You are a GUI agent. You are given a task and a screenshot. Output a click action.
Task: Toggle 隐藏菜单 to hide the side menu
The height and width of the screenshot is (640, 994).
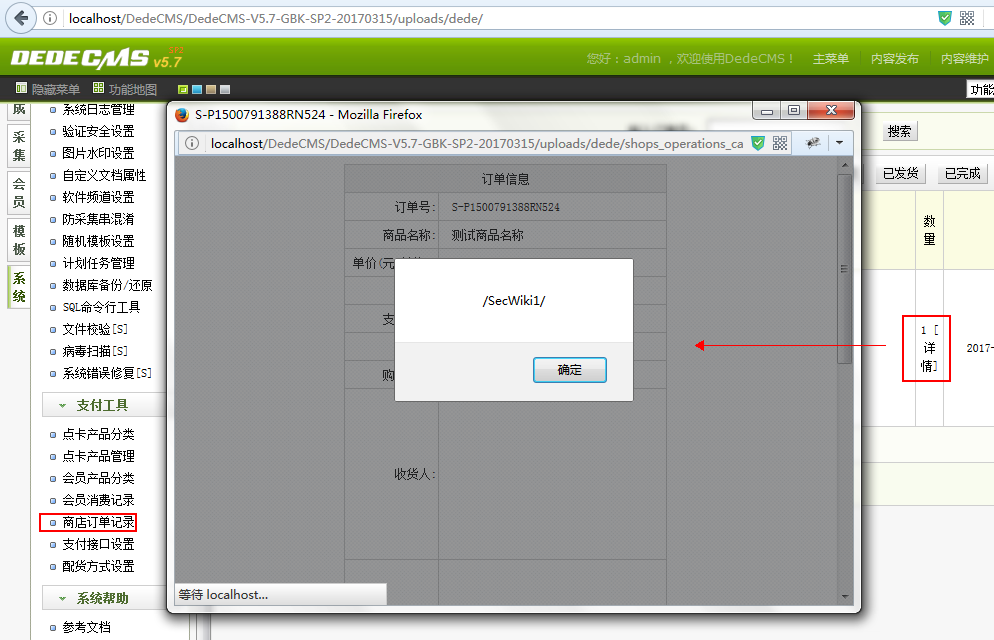pyautogui.click(x=48, y=89)
